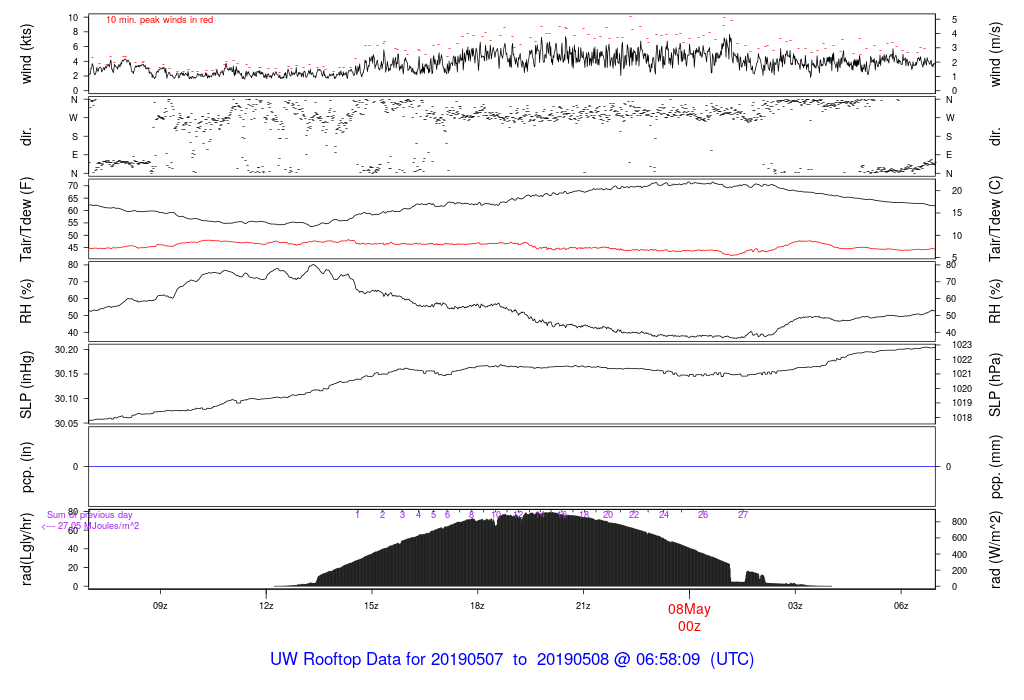This screenshot has width=1024, height=700.
Task: Select the 'pcp. (in)' axis label
Action: click(27, 467)
